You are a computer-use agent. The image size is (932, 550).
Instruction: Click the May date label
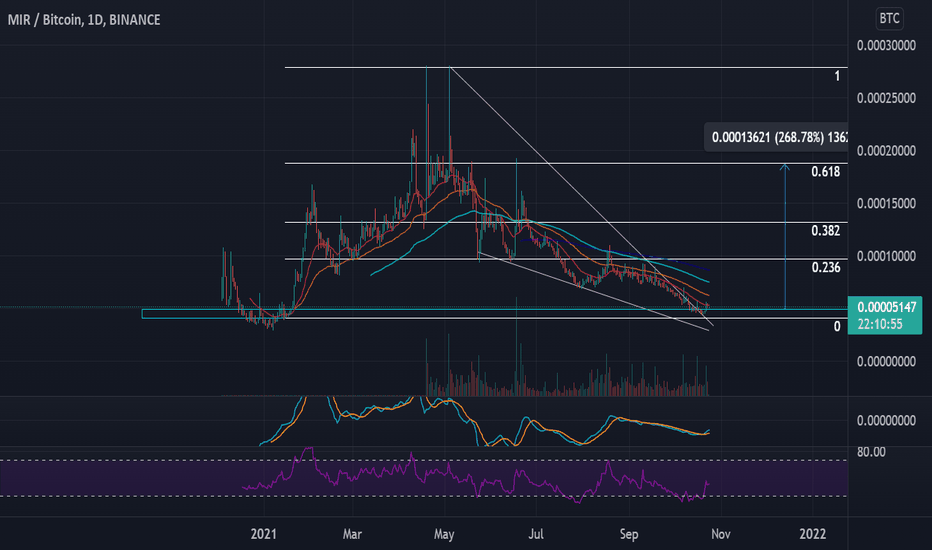444,534
